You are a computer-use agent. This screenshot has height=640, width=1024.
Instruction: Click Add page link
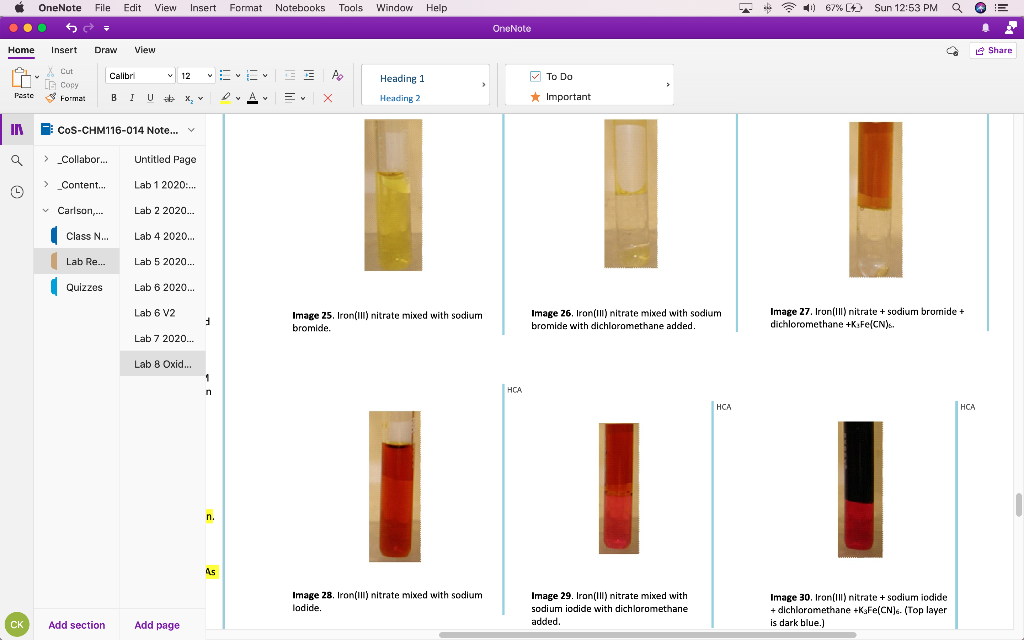click(157, 625)
